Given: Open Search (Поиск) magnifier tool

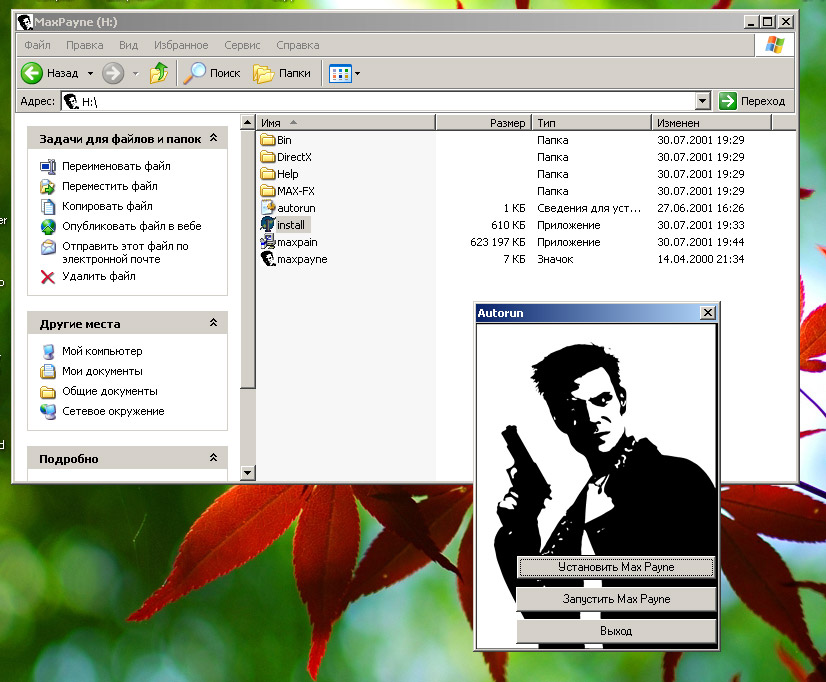Looking at the screenshot, I should pyautogui.click(x=194, y=73).
